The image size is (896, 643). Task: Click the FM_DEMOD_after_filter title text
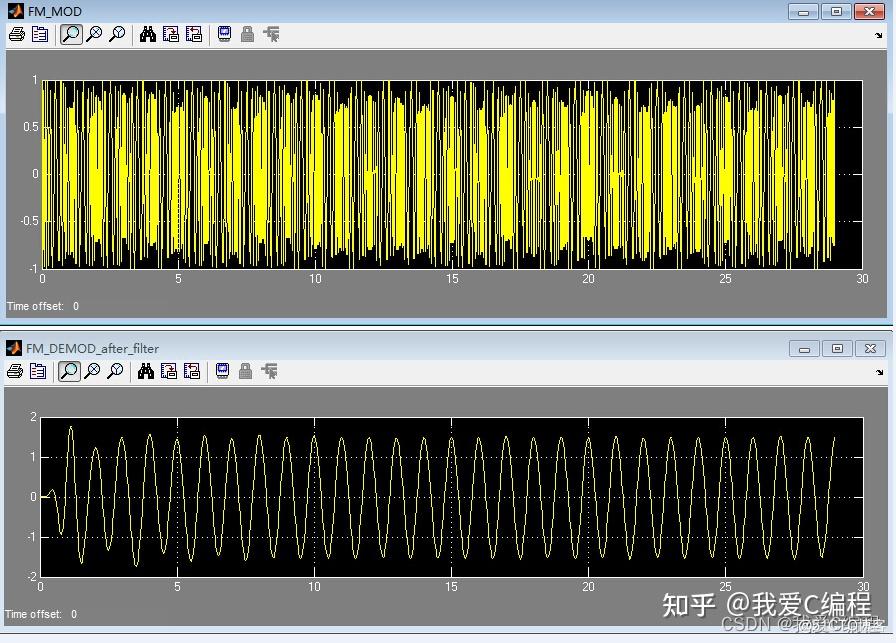[92, 349]
